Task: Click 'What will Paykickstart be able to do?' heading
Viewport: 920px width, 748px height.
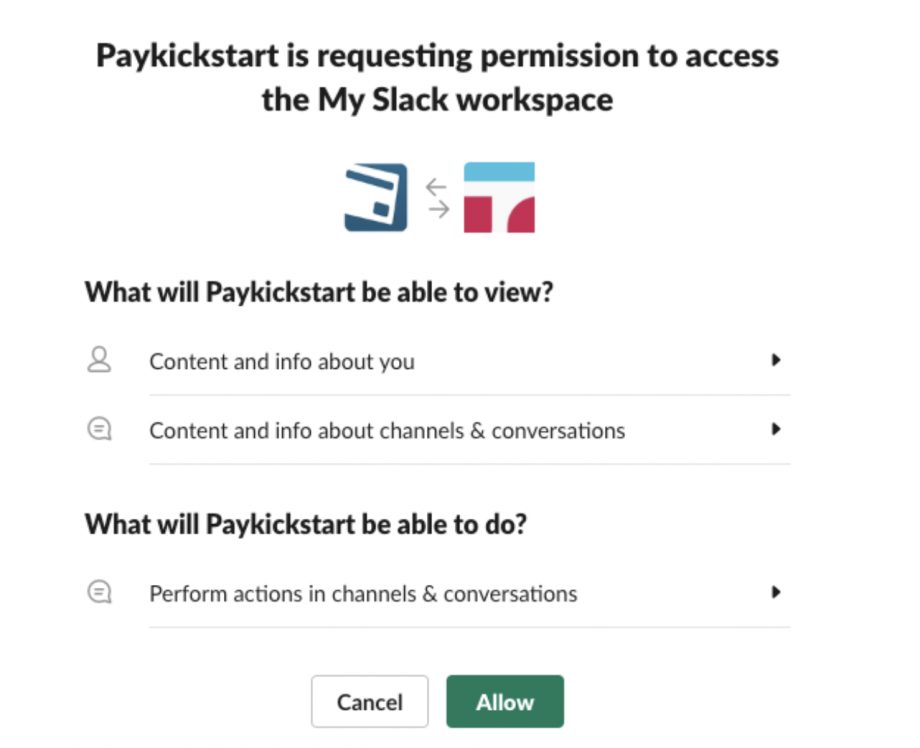Action: 306,524
